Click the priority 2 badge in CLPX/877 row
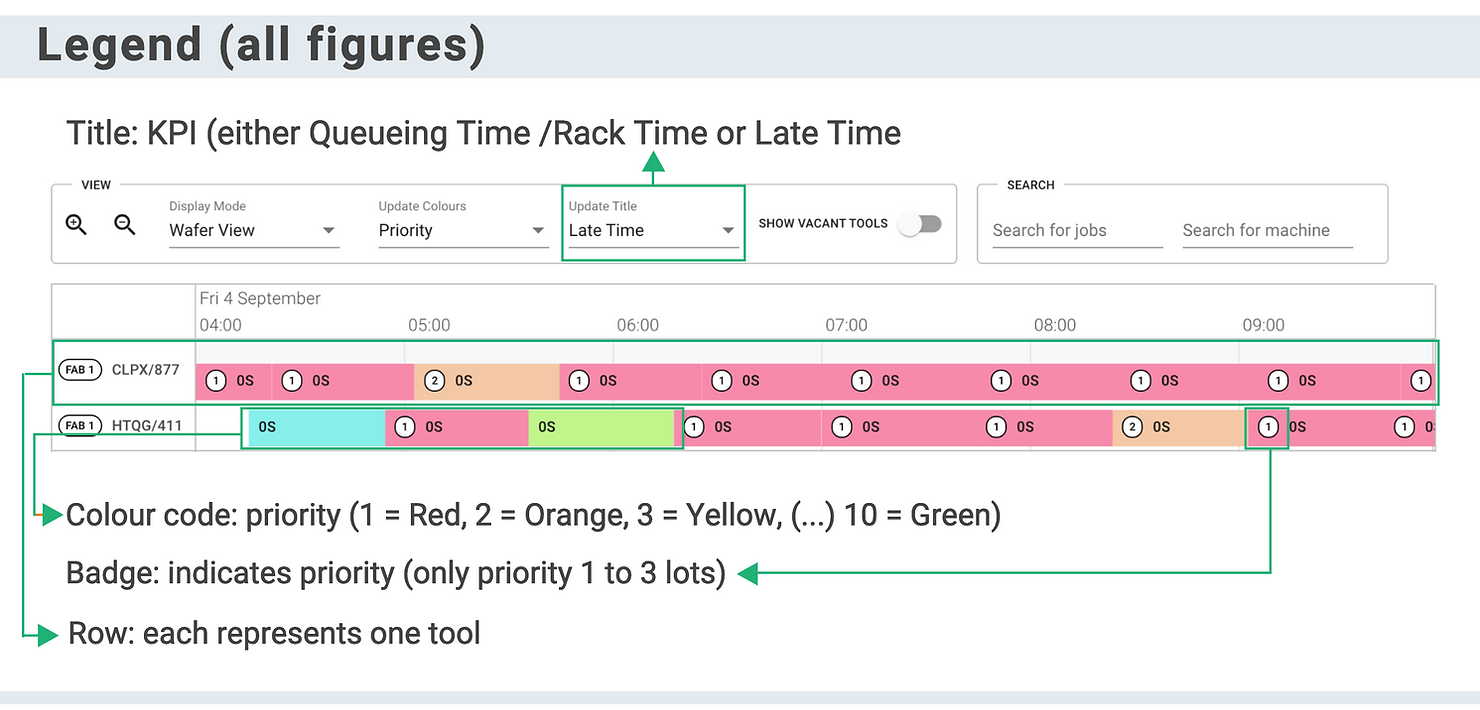This screenshot has height=710, width=1480. pos(434,381)
